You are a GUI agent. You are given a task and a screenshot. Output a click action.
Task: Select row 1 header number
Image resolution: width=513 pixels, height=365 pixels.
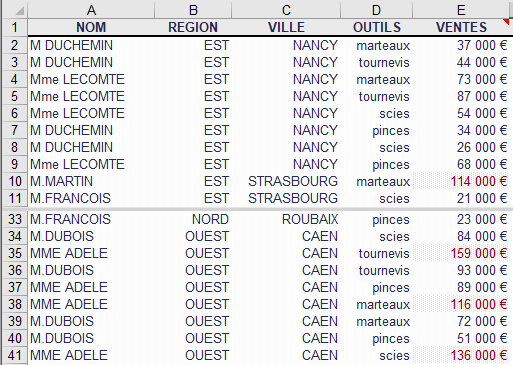pos(15,27)
